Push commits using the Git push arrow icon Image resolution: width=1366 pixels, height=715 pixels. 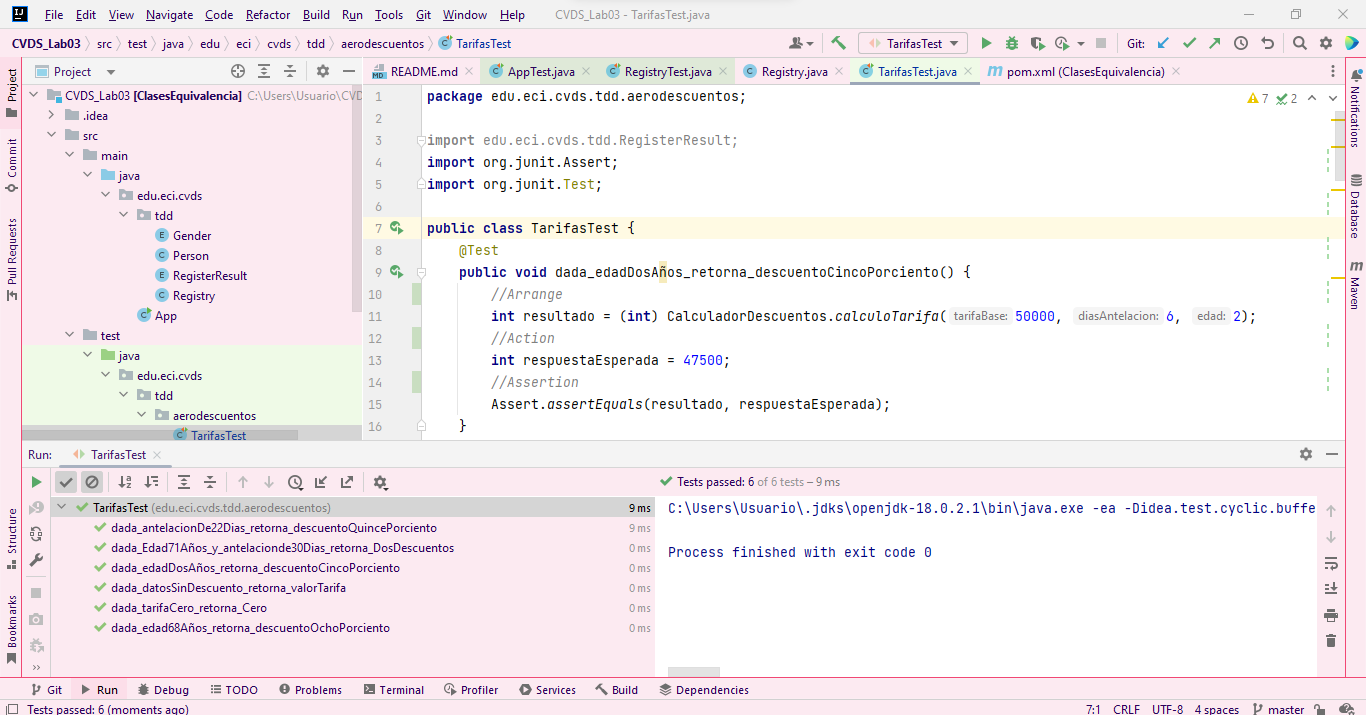click(1214, 42)
